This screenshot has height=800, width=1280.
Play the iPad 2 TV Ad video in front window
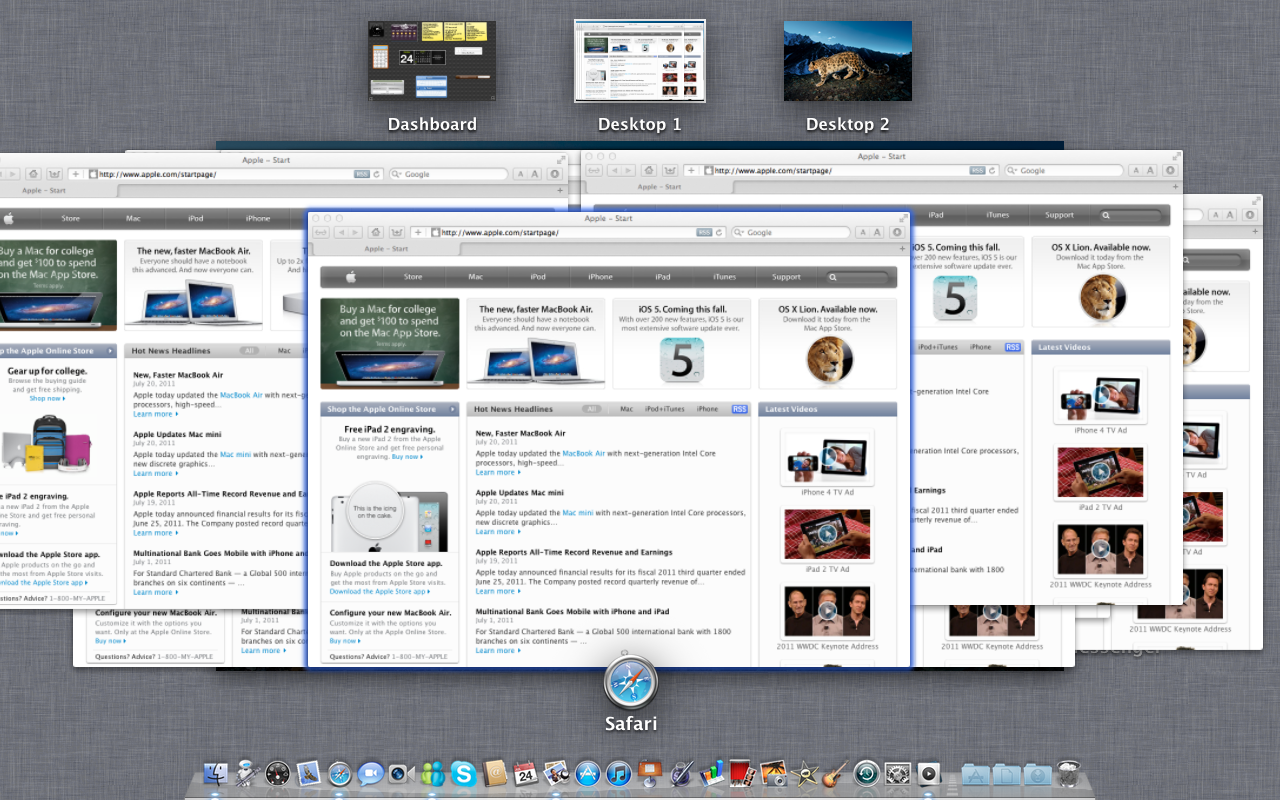click(828, 534)
